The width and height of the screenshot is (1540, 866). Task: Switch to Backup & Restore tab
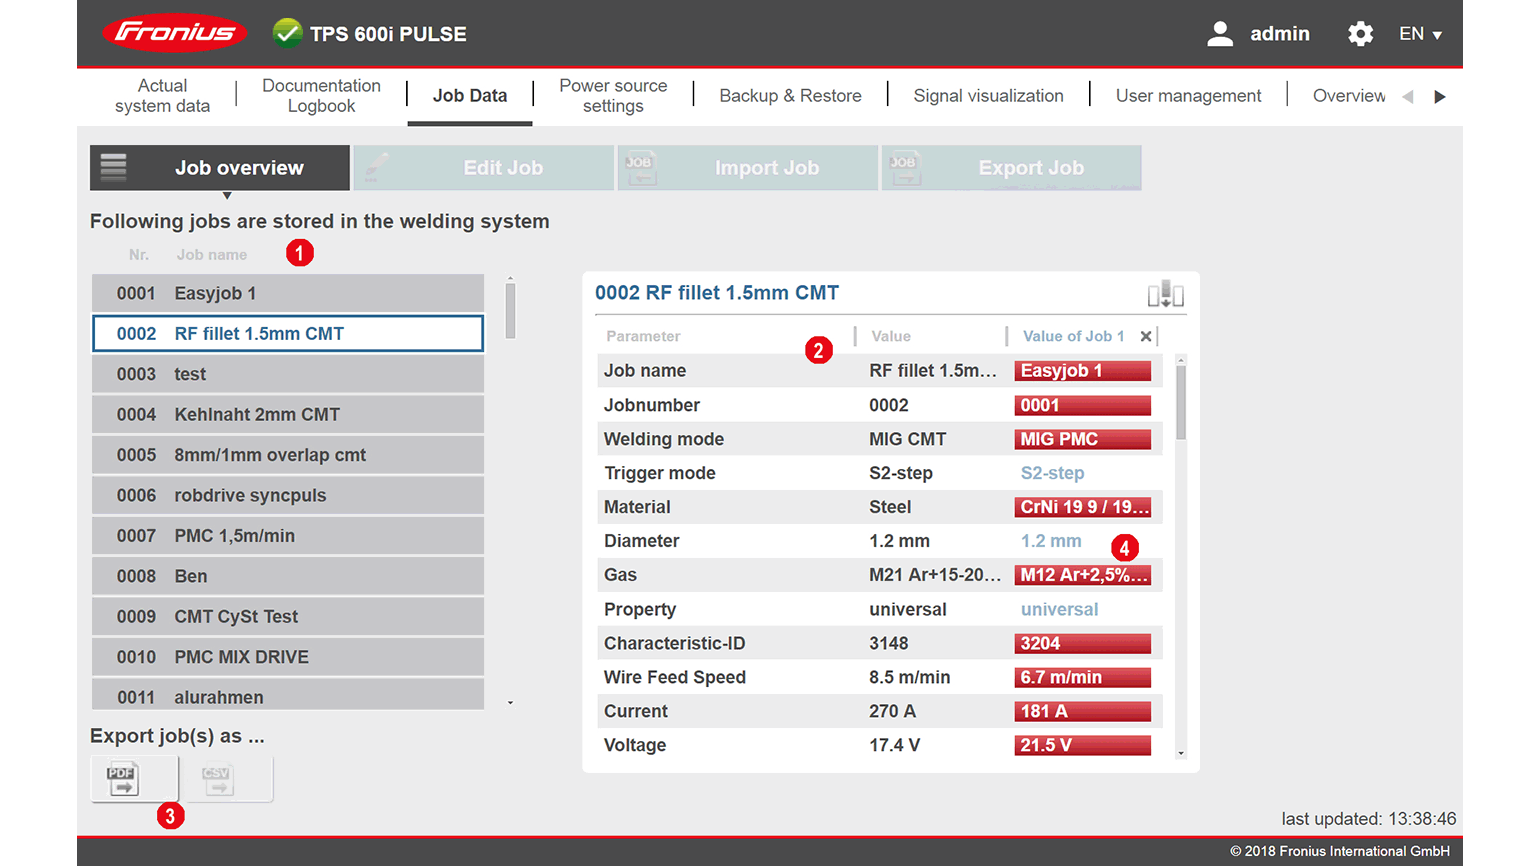click(790, 96)
